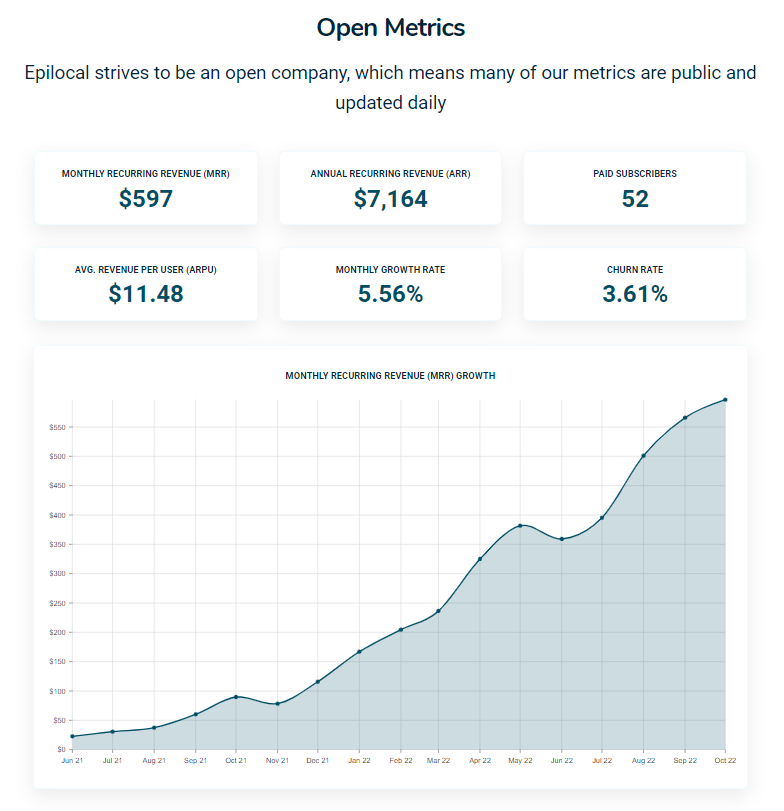Click the Jan 22 x-axis label
Viewport: 784px width, 811px height.
(x=359, y=760)
